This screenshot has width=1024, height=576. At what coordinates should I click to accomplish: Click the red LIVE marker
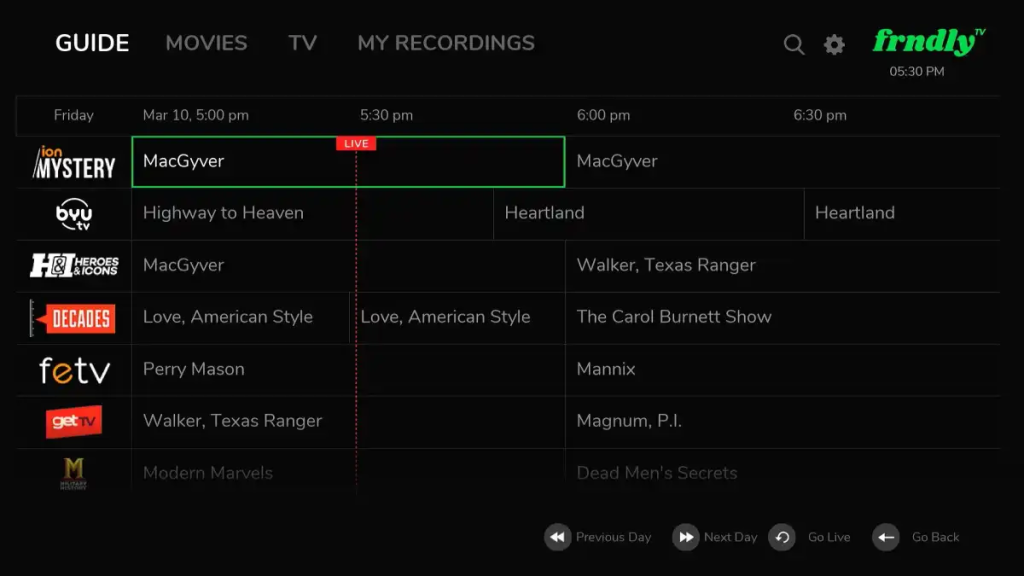coord(356,144)
